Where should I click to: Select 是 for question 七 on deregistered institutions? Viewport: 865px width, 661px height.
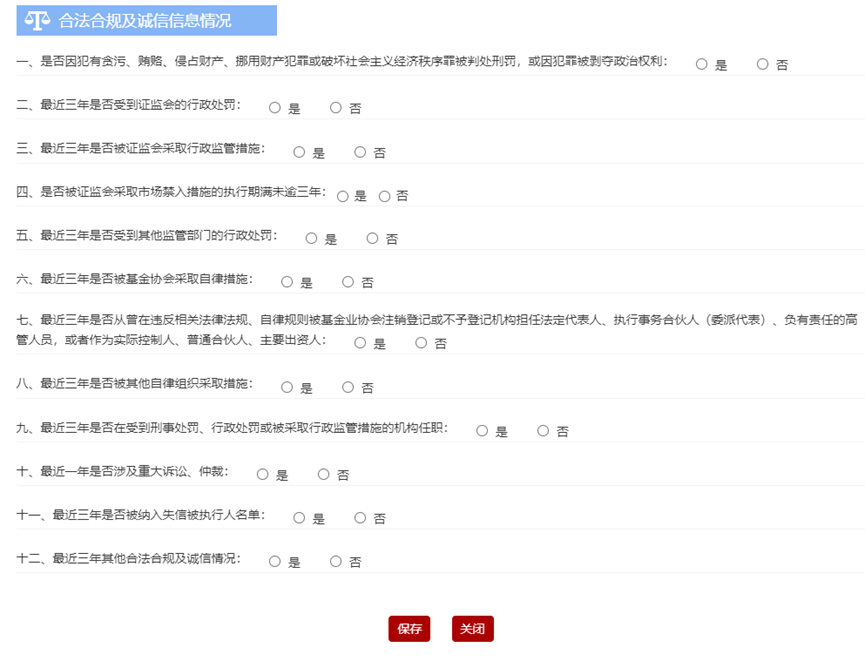click(x=360, y=343)
